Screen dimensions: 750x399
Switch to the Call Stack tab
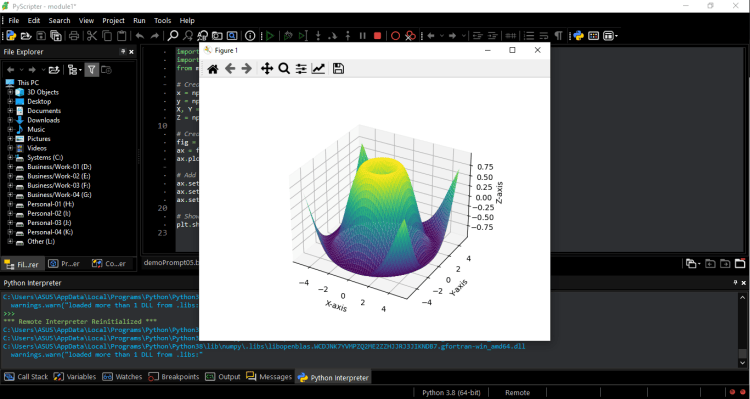click(x=26, y=377)
